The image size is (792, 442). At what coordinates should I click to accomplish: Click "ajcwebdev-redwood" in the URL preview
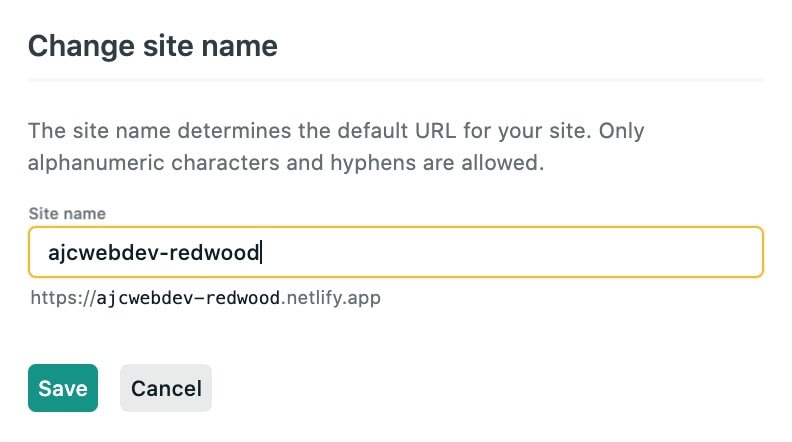188,298
